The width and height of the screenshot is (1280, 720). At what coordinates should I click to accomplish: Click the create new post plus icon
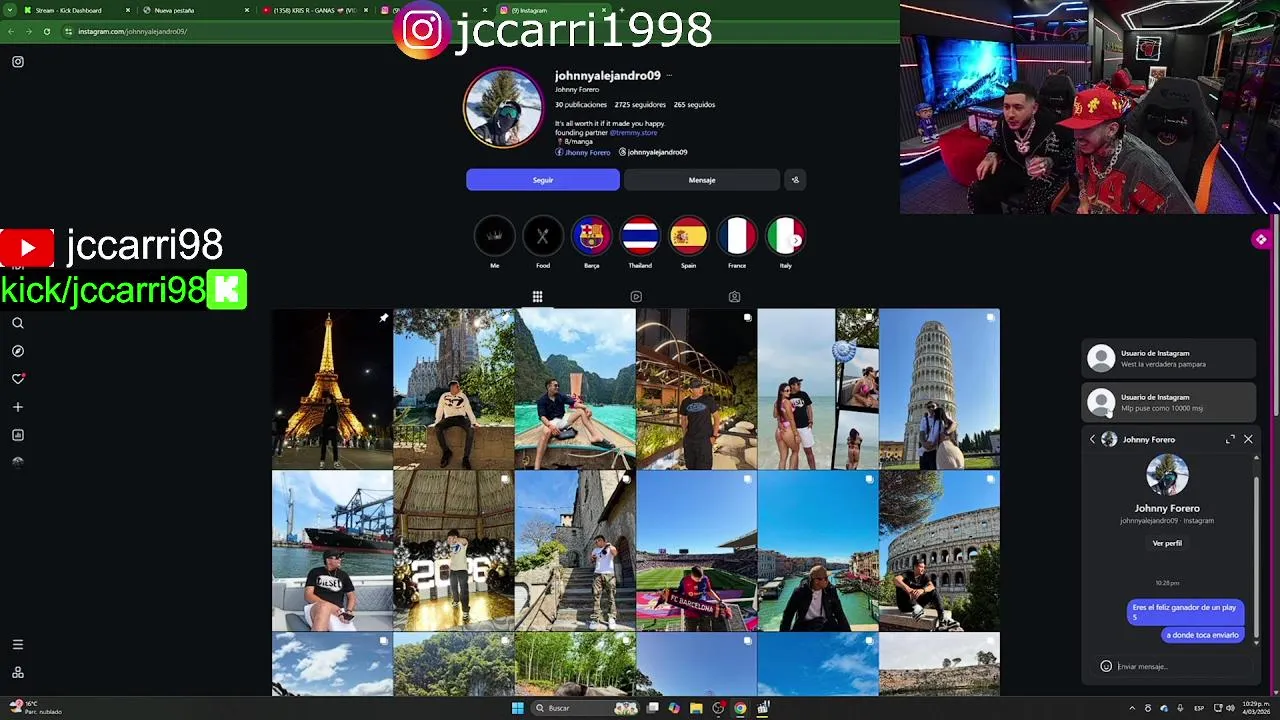click(17, 407)
